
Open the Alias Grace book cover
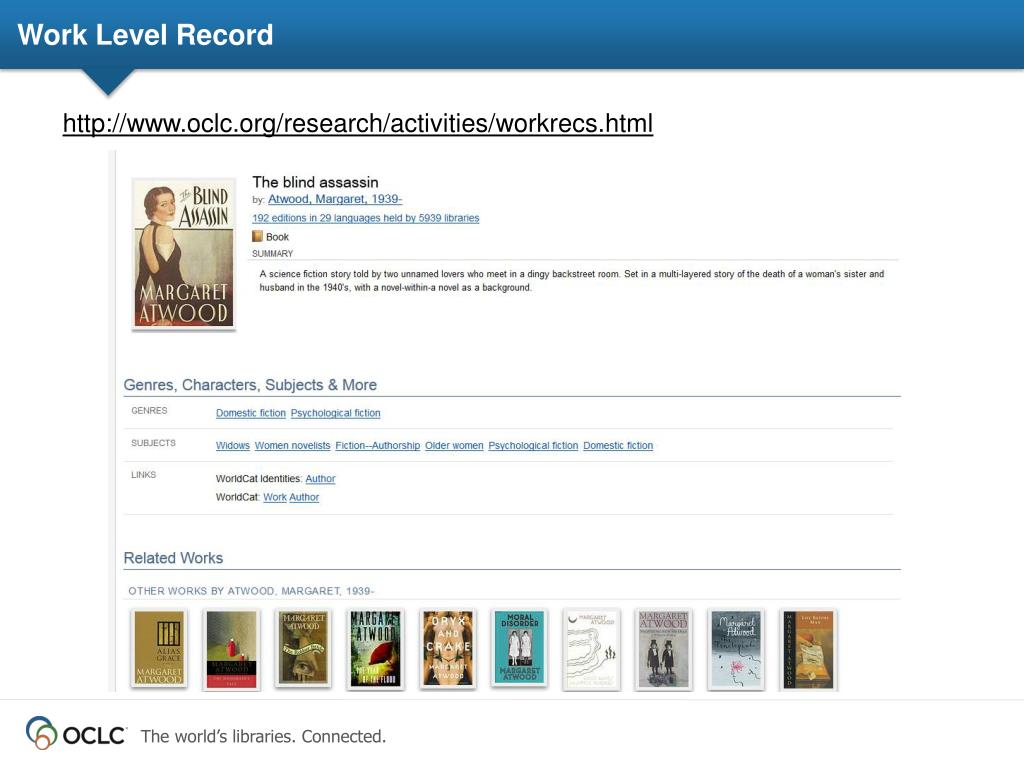pos(159,648)
